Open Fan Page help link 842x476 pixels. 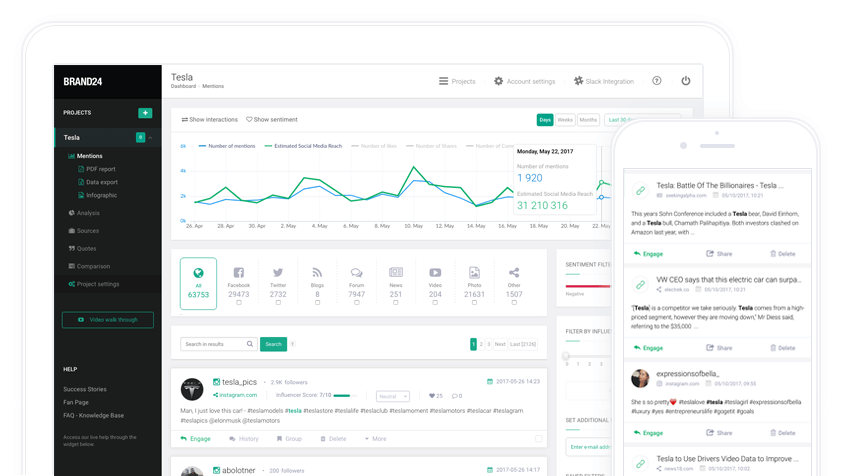point(76,402)
